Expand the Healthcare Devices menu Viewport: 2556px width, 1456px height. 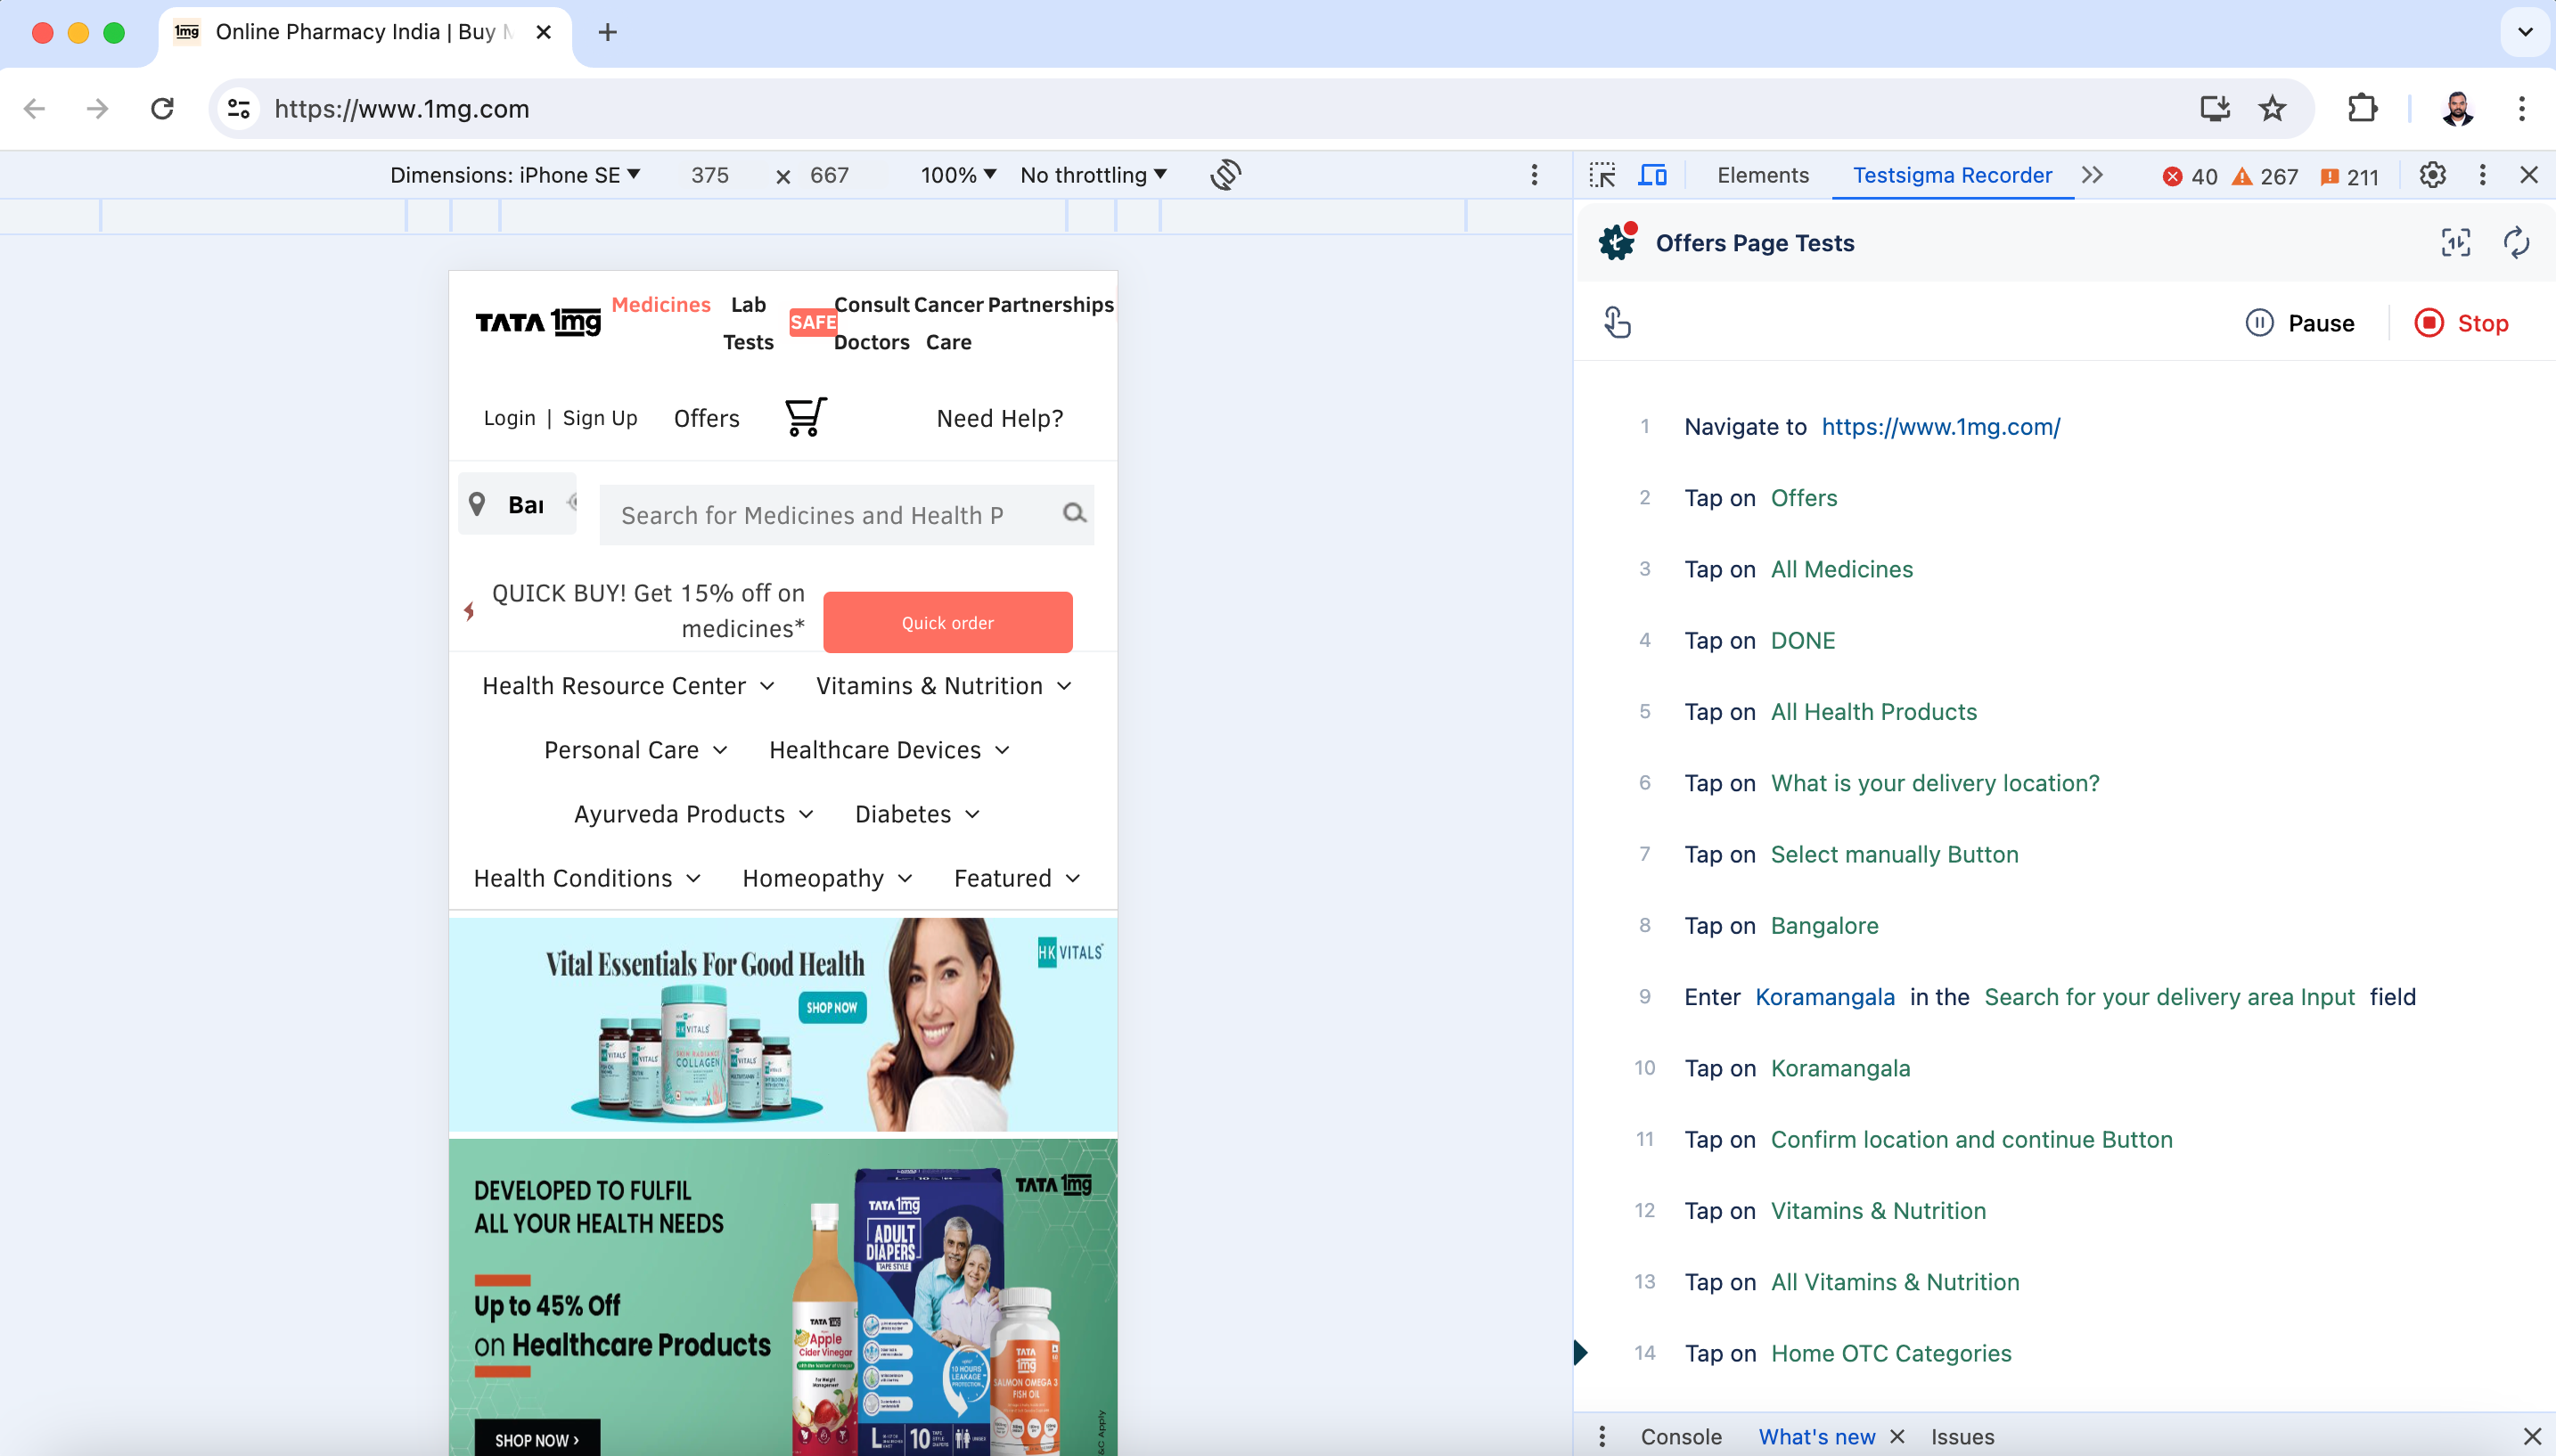point(889,750)
